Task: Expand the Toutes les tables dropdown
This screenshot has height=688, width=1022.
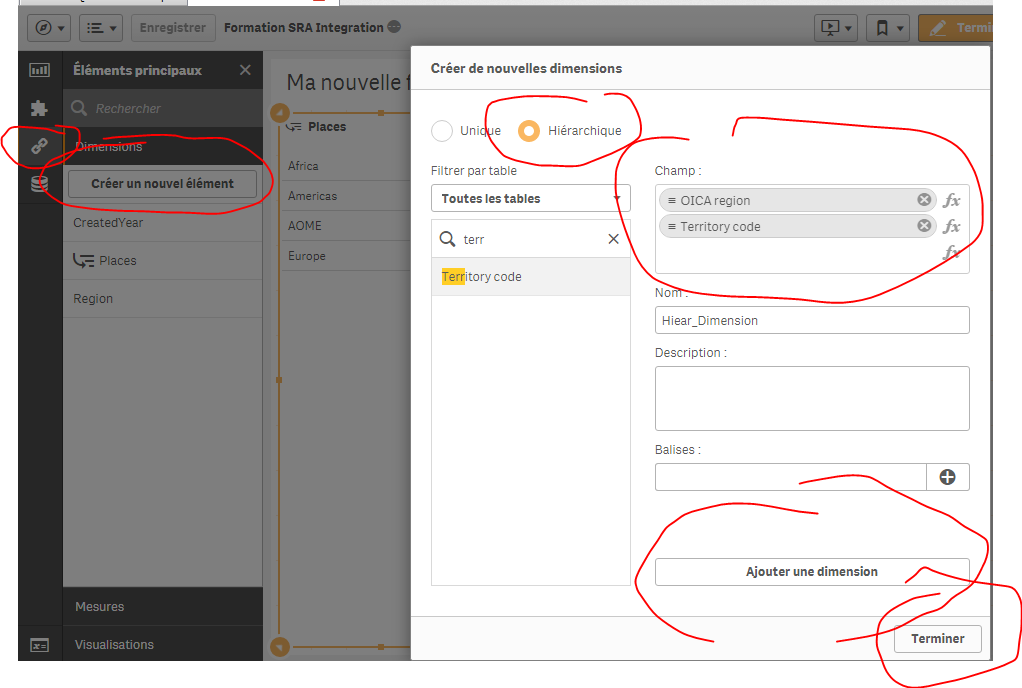Action: click(530, 198)
